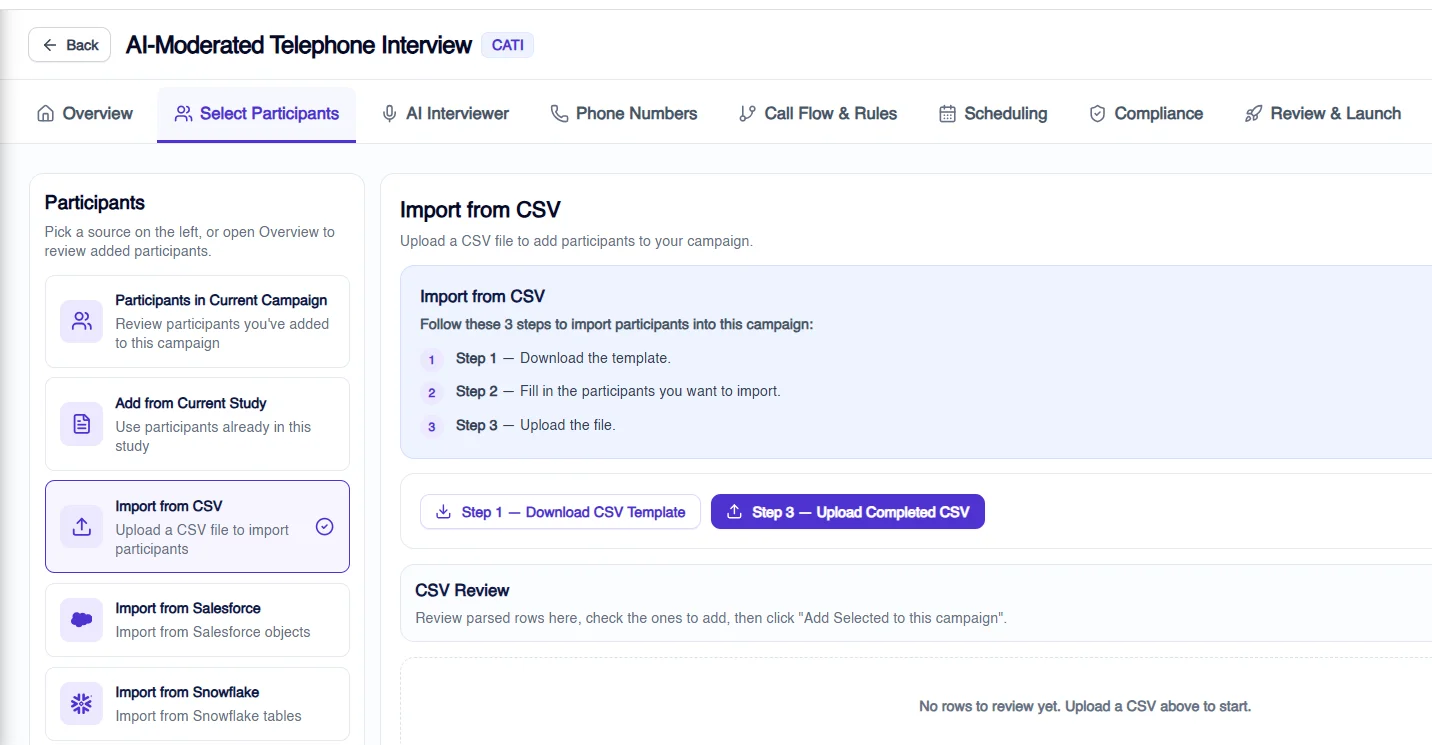Click the Salesforce cloud icon
Viewport: 1432px width, 745px height.
tap(81, 620)
